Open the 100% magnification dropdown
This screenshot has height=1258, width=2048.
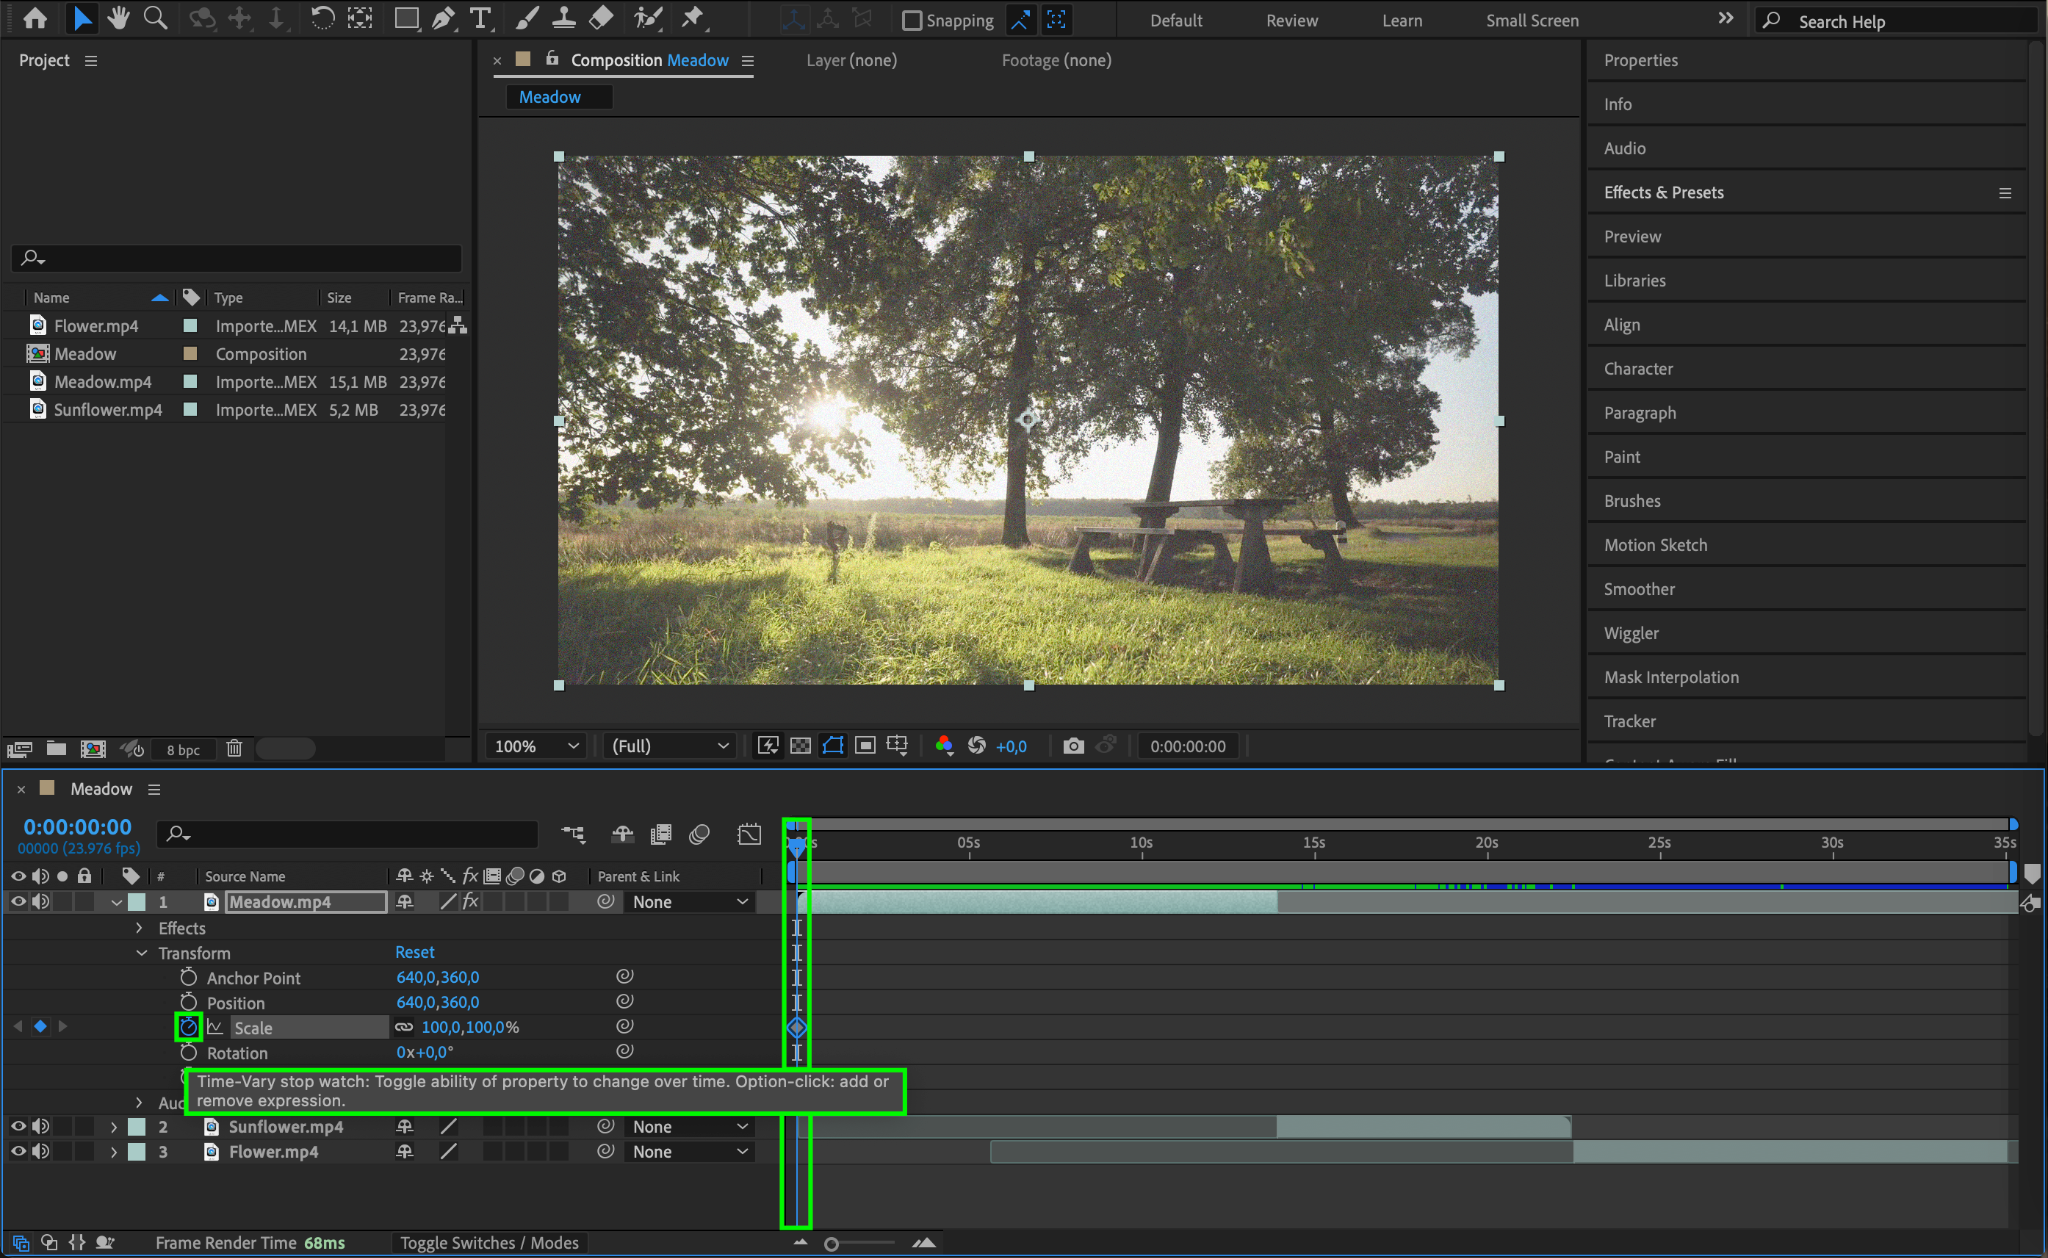[537, 746]
